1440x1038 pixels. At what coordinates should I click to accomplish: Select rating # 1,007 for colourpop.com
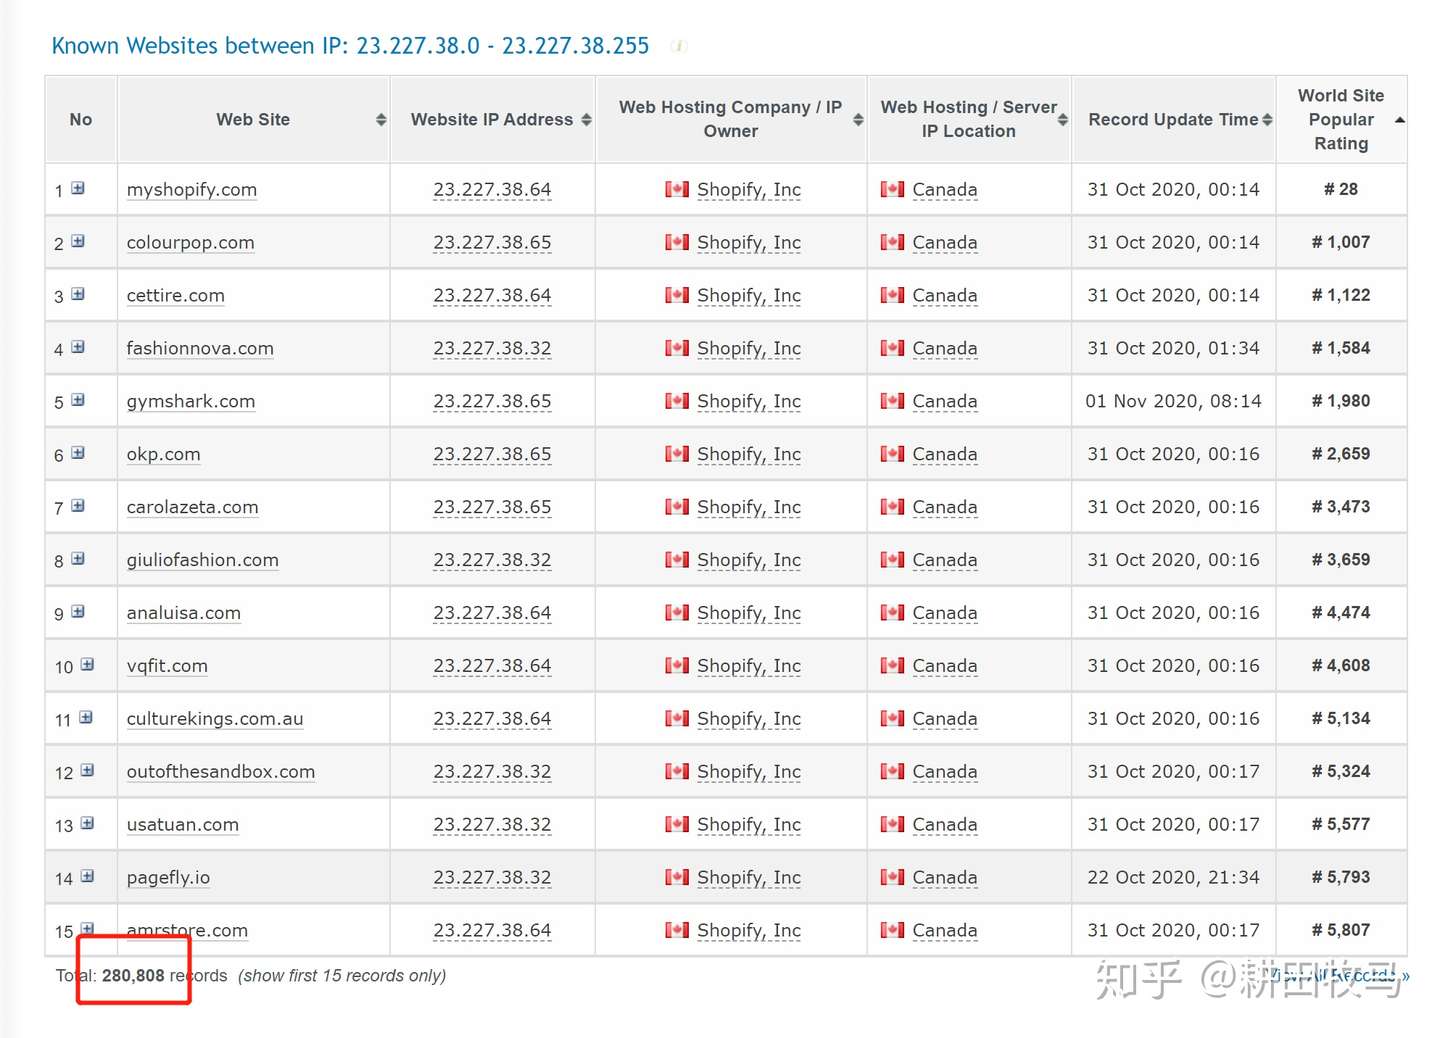tap(1341, 242)
